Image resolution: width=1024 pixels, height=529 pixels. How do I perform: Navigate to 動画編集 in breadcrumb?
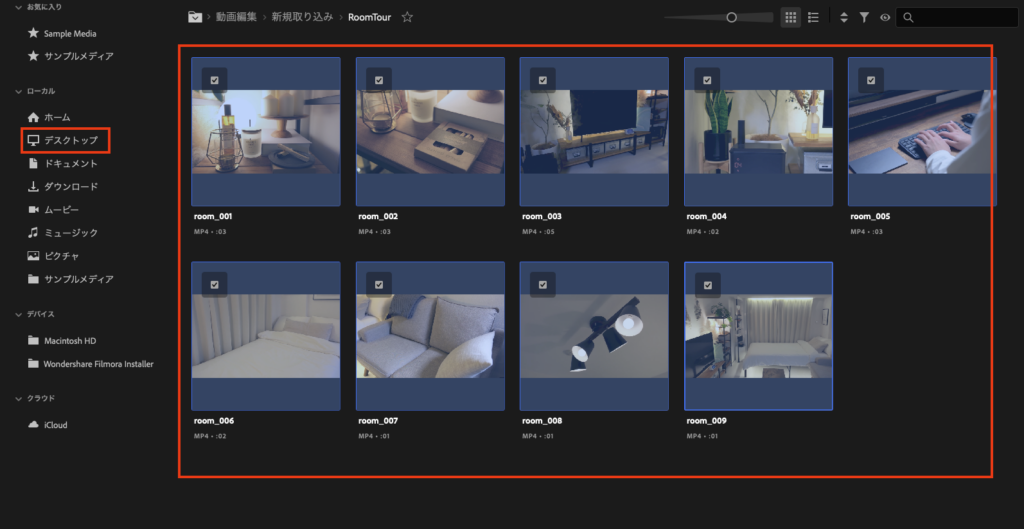236,17
